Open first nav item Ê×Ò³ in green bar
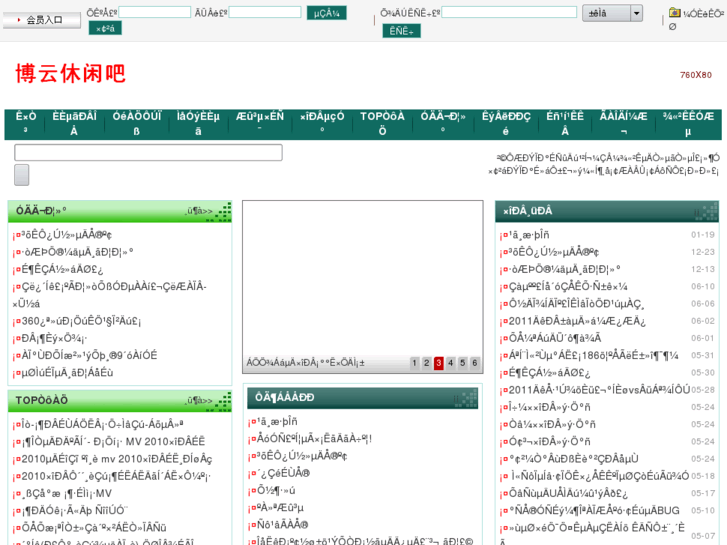This screenshot has width=727, height=545. tap(26, 123)
